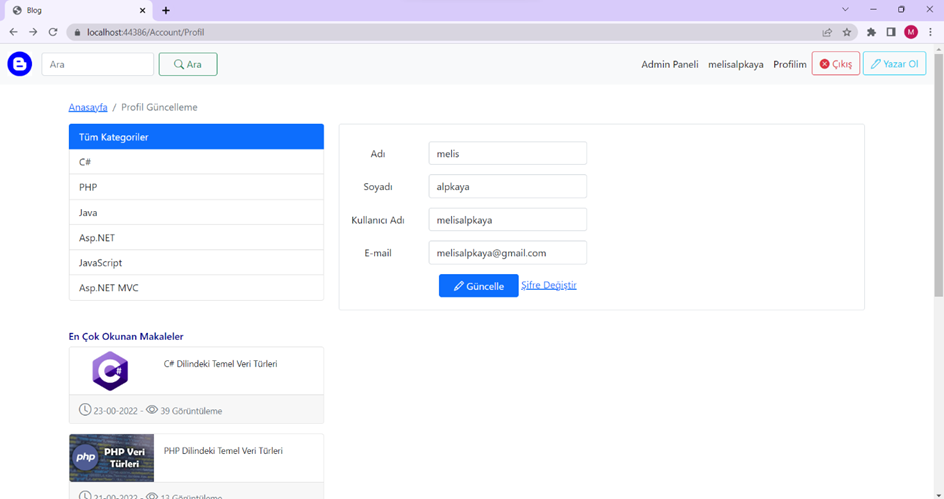Select the Asp.NET MVC category
Image resolution: width=944 pixels, height=499 pixels.
[196, 288]
